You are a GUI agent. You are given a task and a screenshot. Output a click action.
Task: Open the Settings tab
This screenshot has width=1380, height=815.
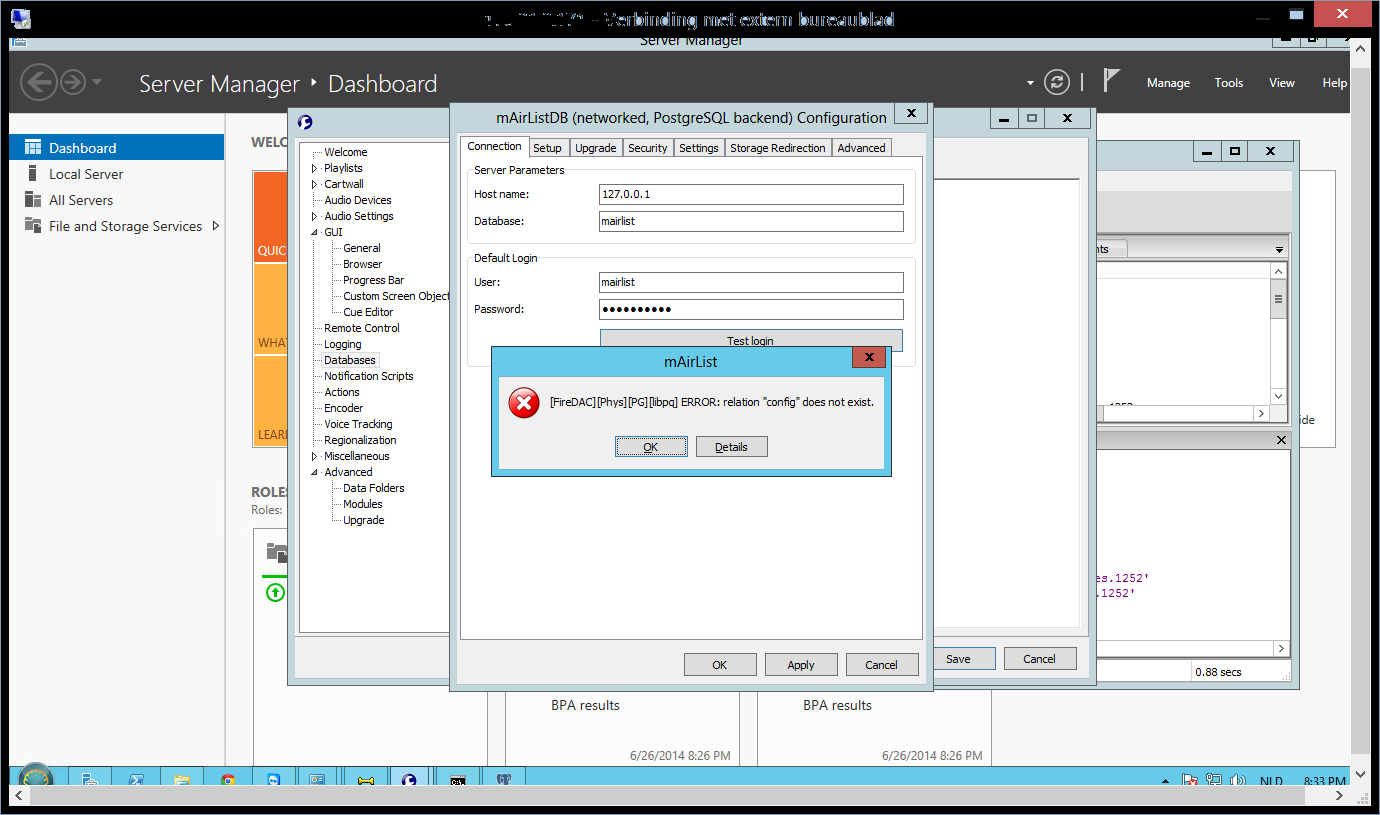point(699,147)
